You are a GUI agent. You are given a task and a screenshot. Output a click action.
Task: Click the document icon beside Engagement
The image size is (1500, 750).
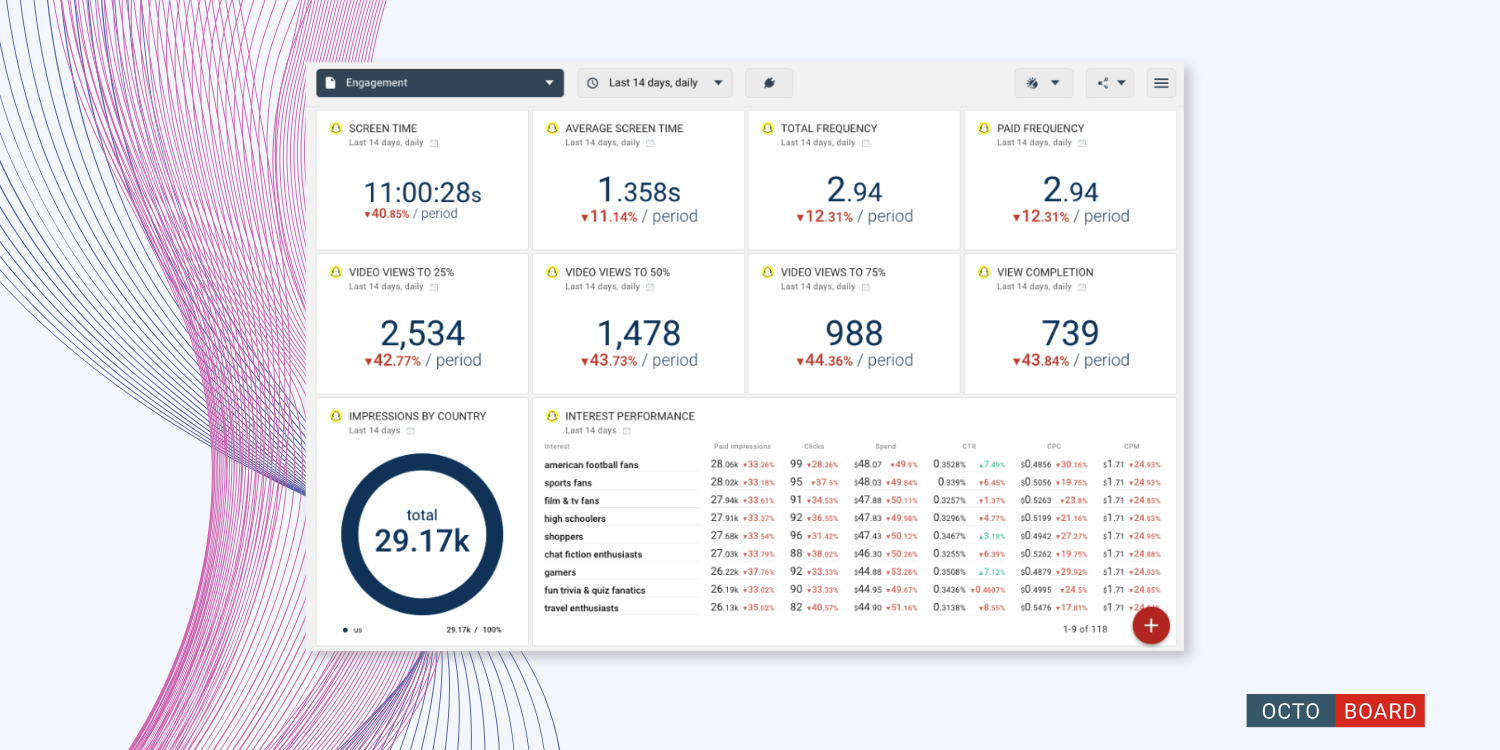pos(330,83)
